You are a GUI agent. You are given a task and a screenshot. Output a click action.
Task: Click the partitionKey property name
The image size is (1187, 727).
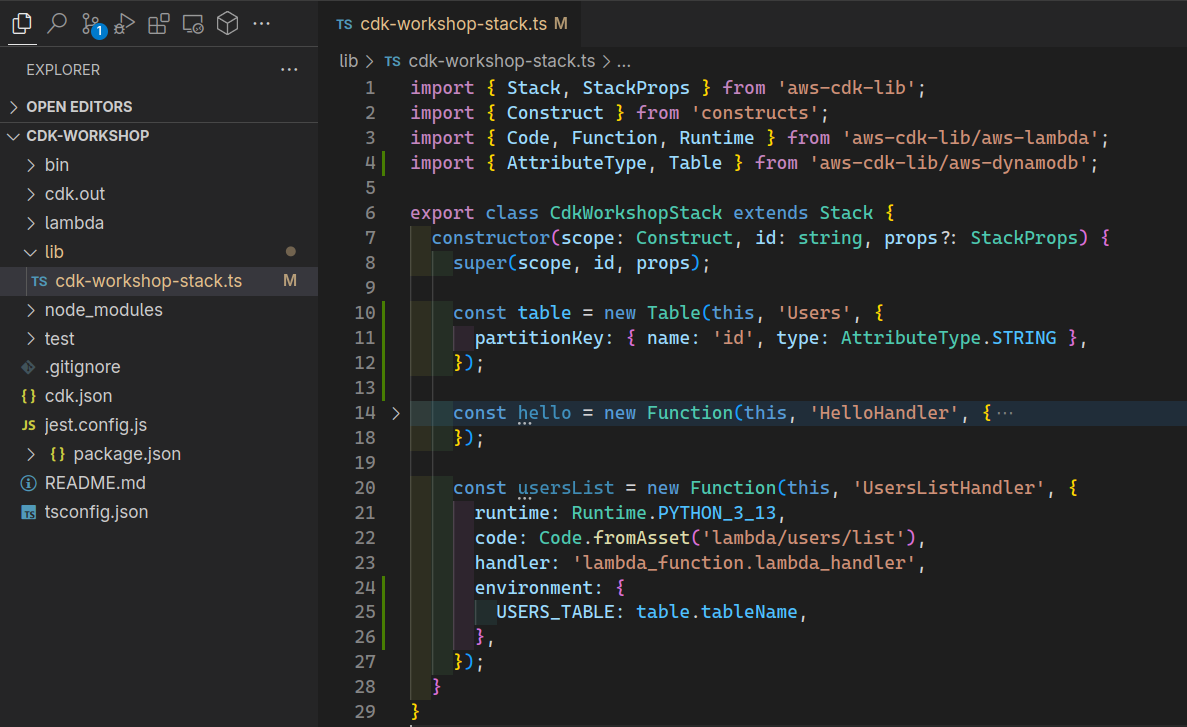[x=539, y=339]
